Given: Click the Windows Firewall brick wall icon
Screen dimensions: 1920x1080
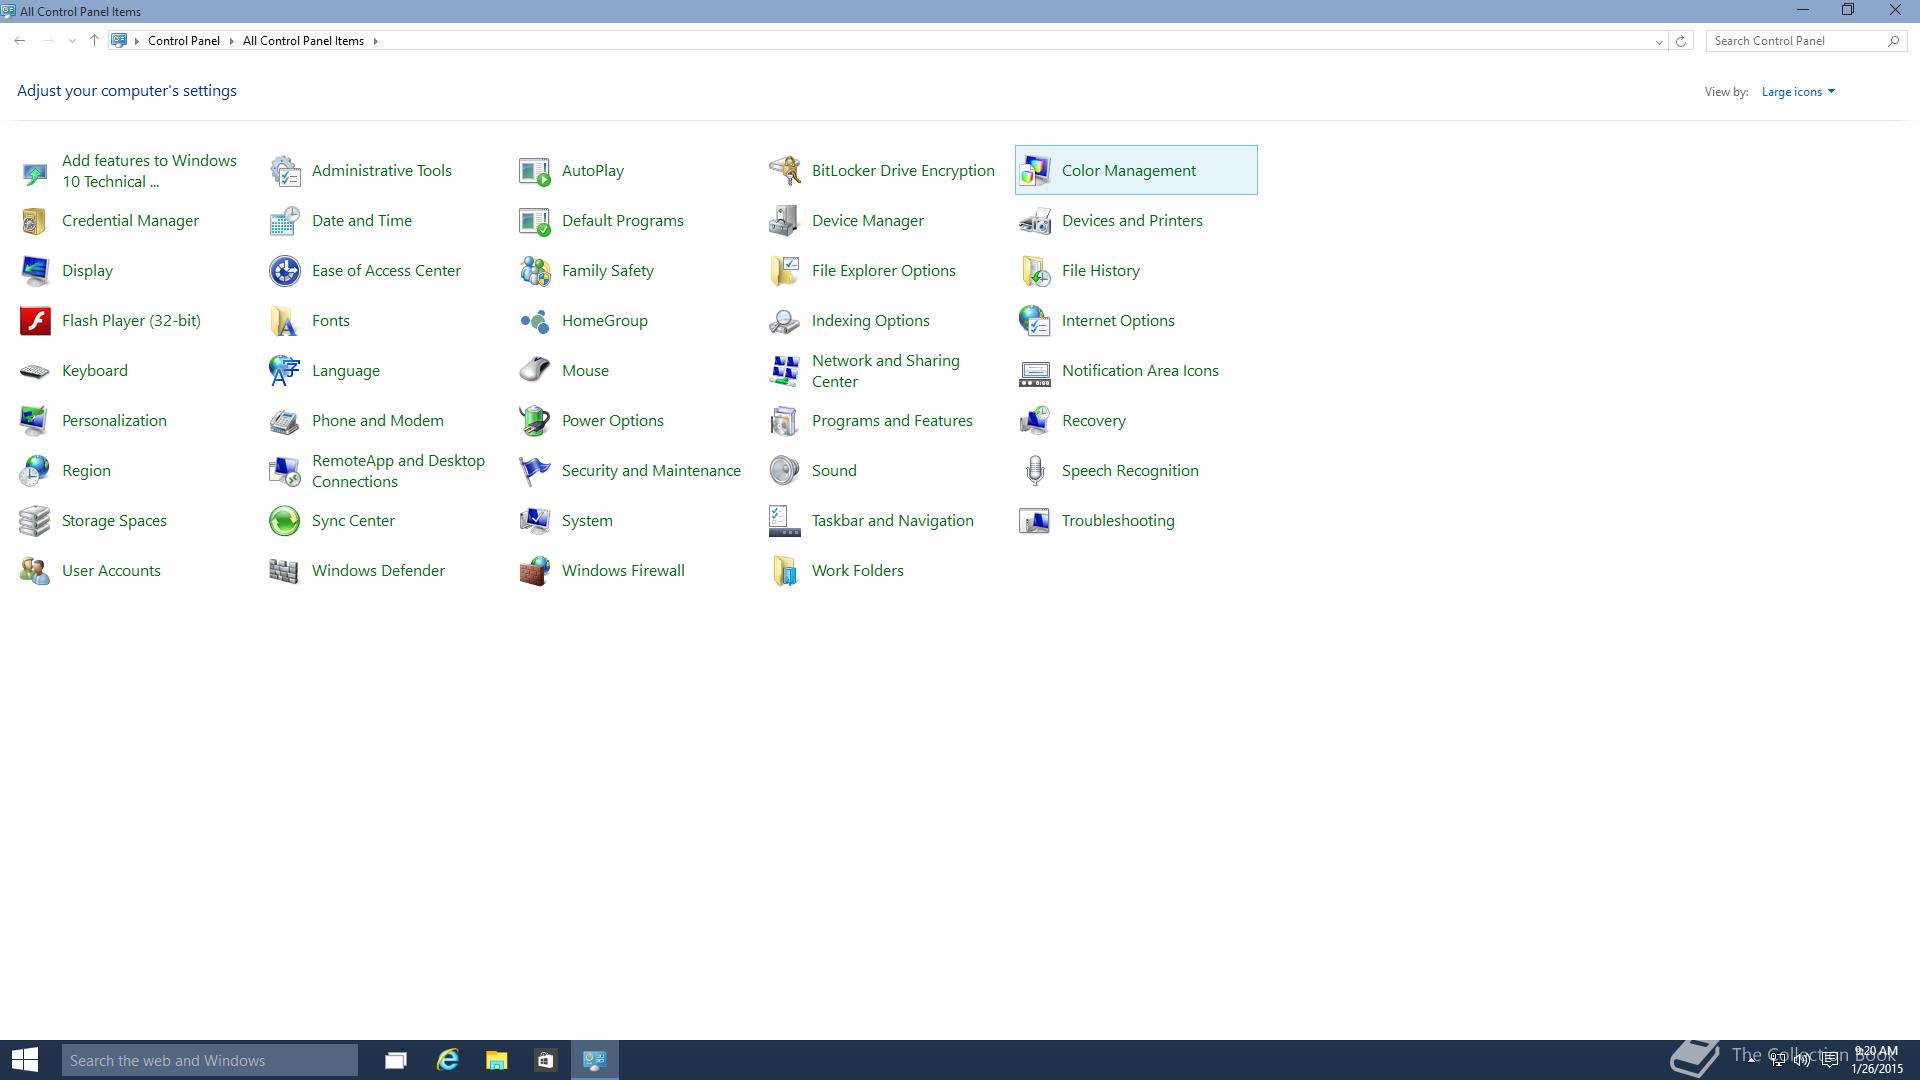Looking at the screenshot, I should tap(535, 571).
